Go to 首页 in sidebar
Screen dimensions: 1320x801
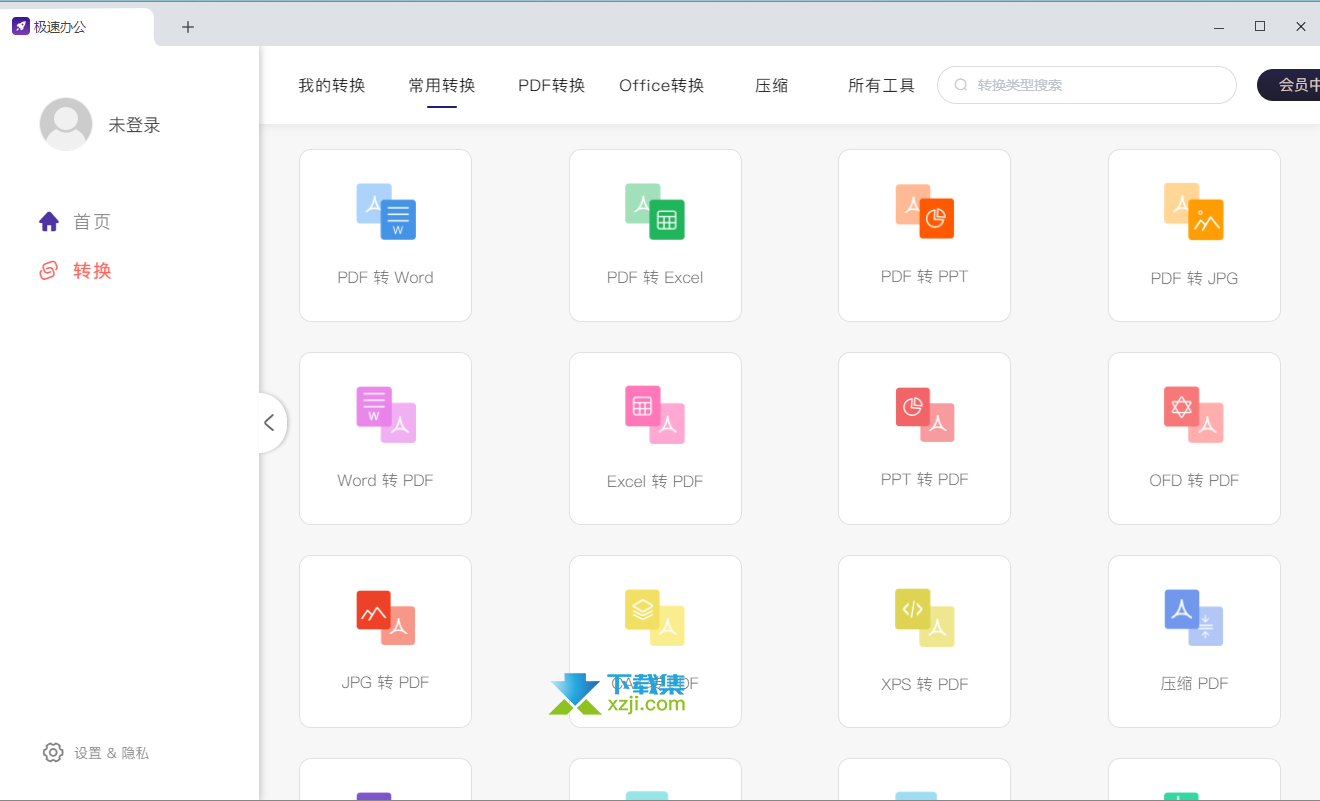[92, 222]
